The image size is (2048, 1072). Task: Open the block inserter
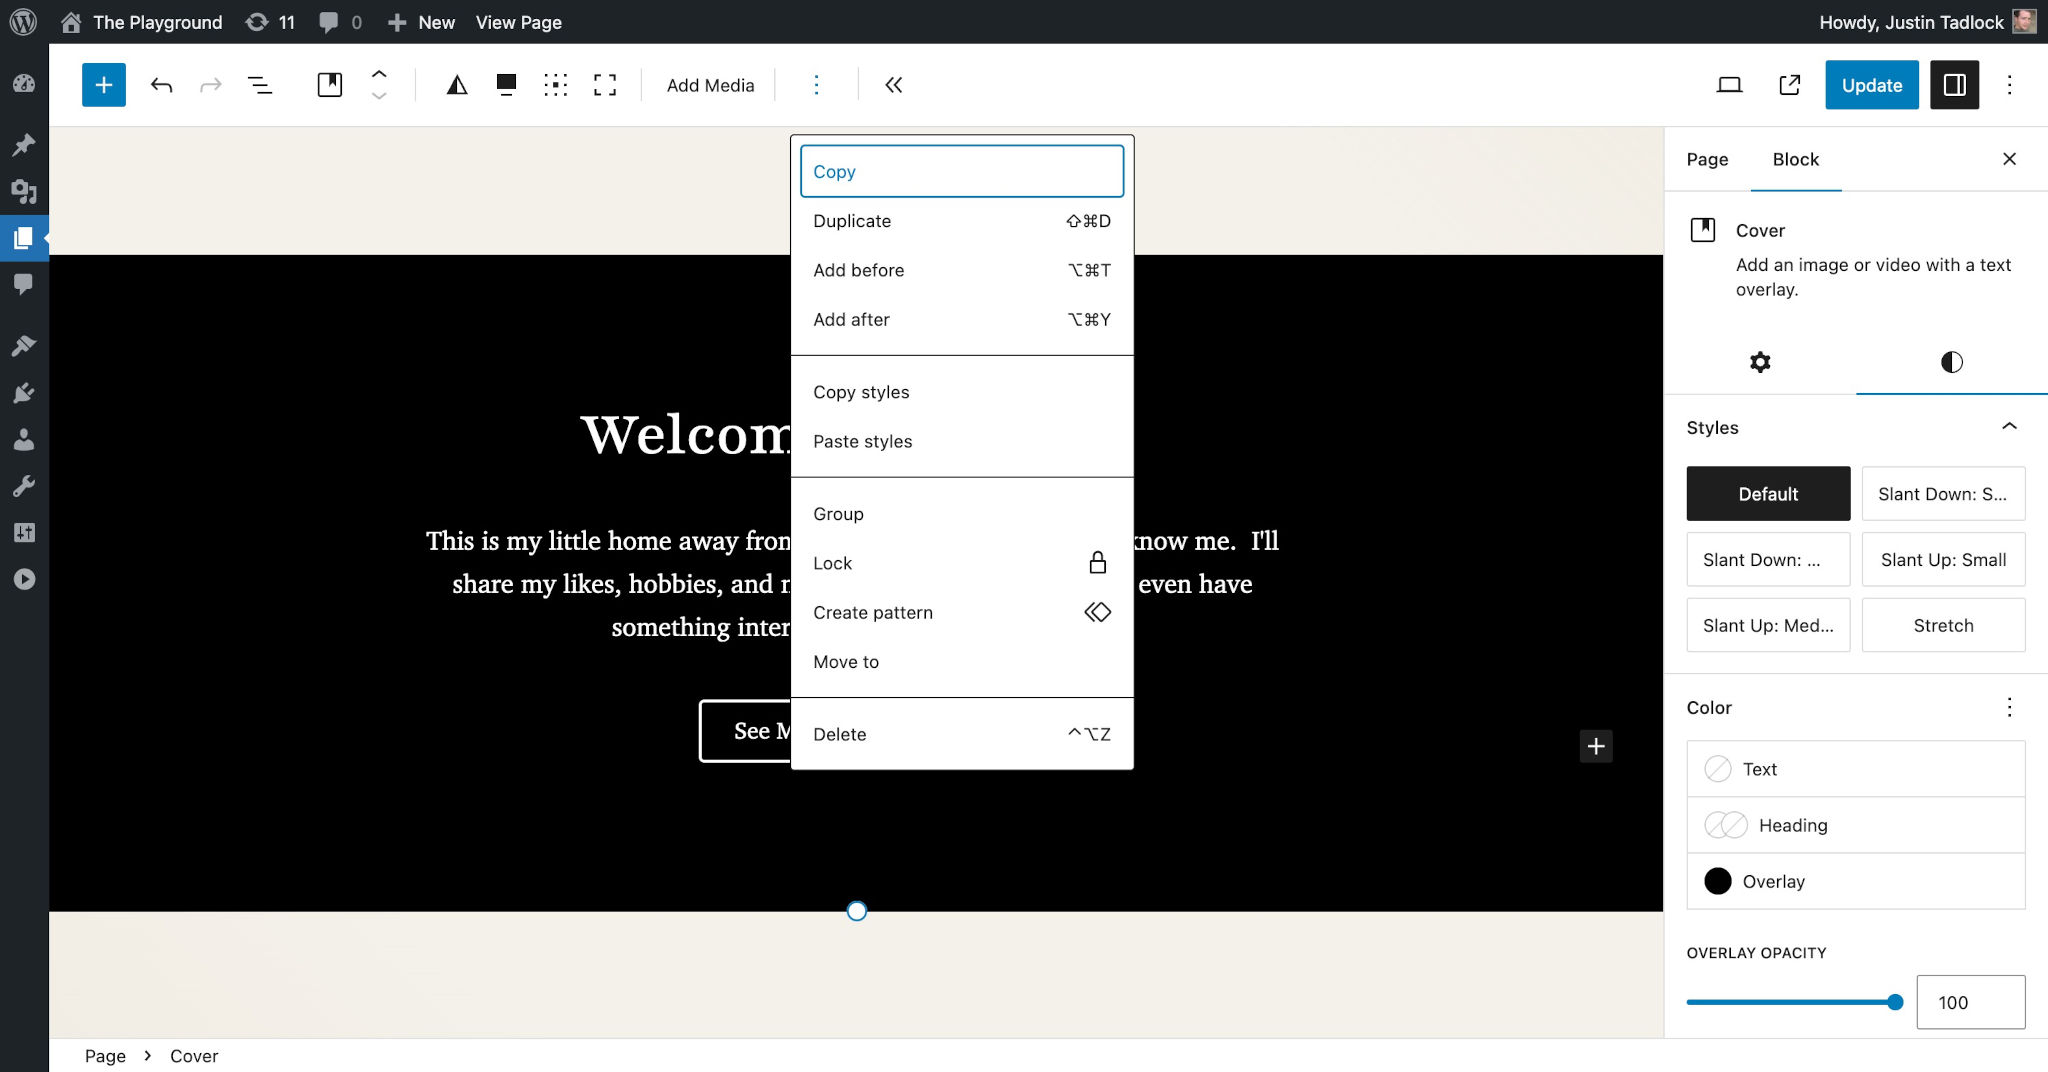point(104,85)
